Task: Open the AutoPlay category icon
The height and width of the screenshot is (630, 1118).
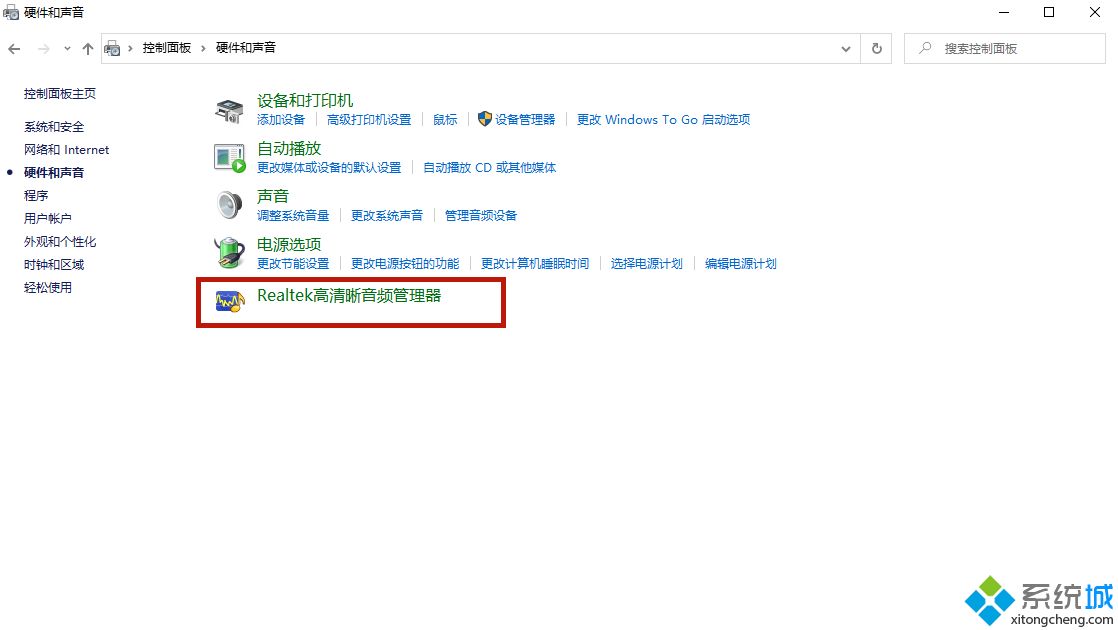Action: pos(229,157)
